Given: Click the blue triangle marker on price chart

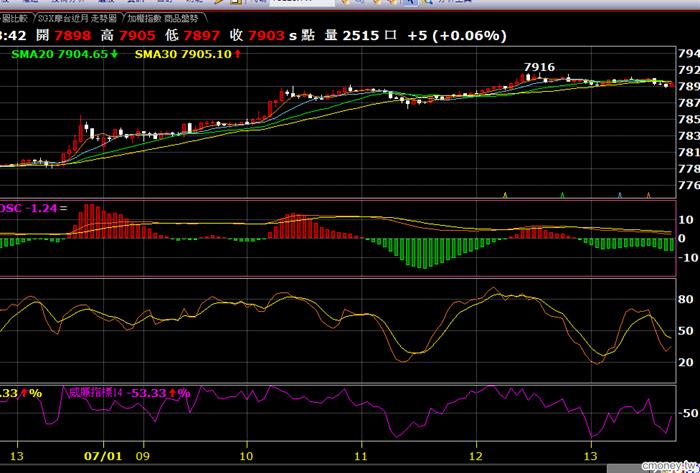Looking at the screenshot, I should 620,195.
